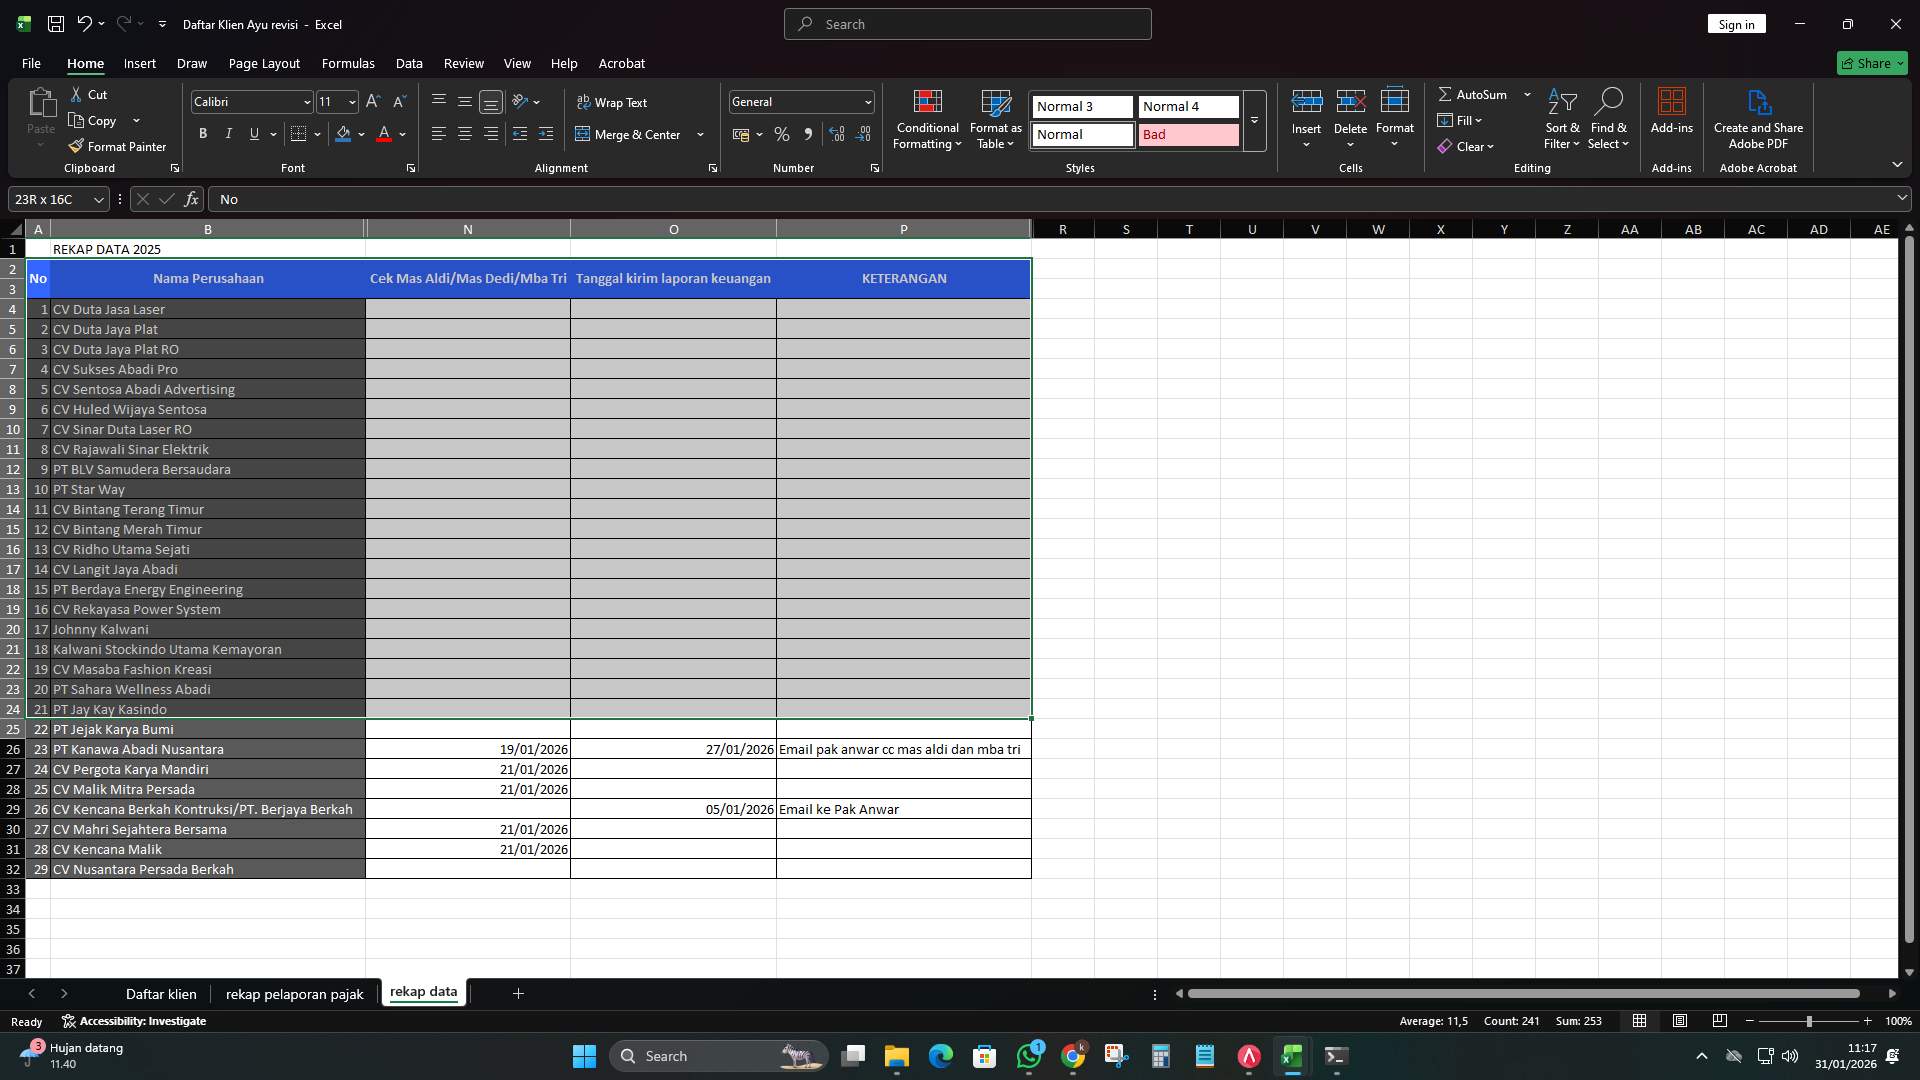Increase decimal places for selection
Image resolution: width=1920 pixels, height=1080 pixels.
837,133
